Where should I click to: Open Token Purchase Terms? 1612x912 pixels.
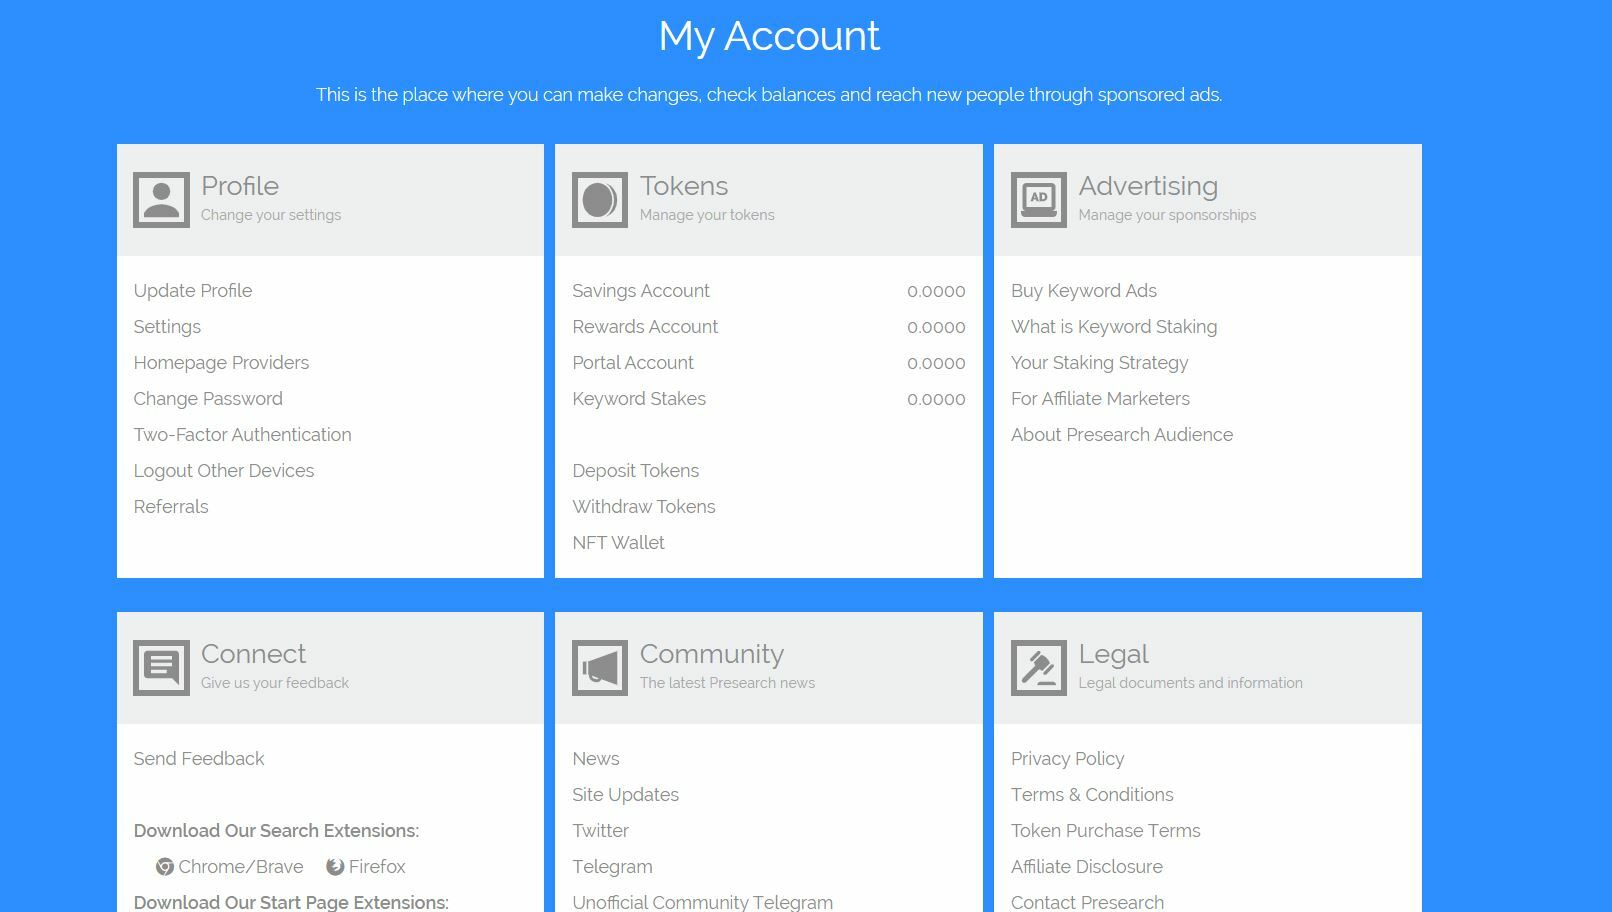click(1105, 831)
